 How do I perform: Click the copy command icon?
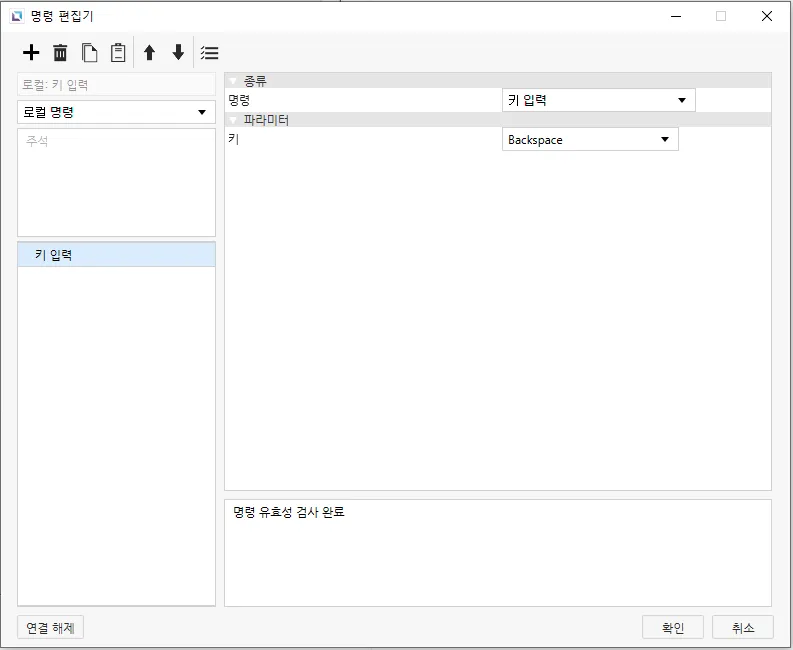pyautogui.click(x=90, y=53)
